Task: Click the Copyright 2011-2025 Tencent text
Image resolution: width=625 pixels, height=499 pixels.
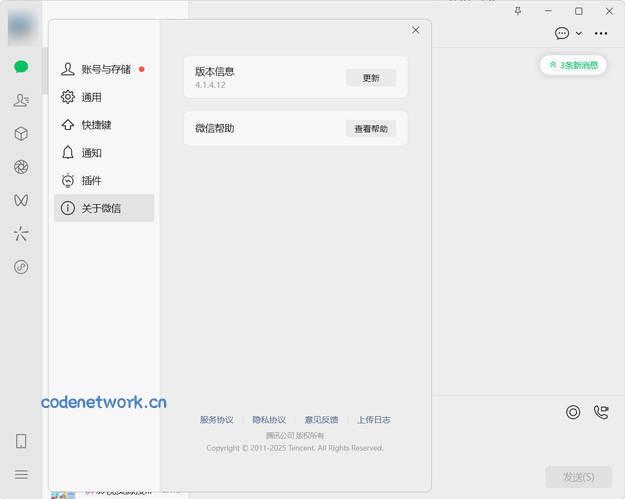Action: 295,448
